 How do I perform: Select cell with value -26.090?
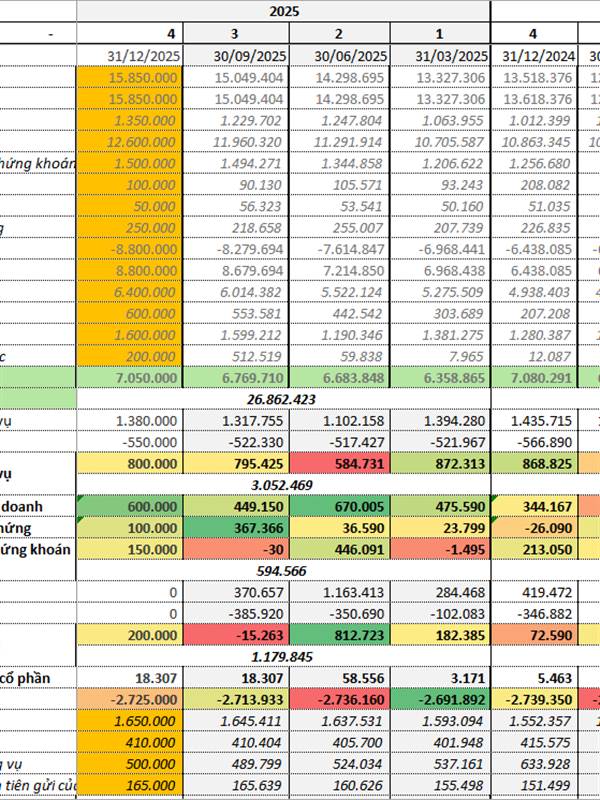click(534, 528)
